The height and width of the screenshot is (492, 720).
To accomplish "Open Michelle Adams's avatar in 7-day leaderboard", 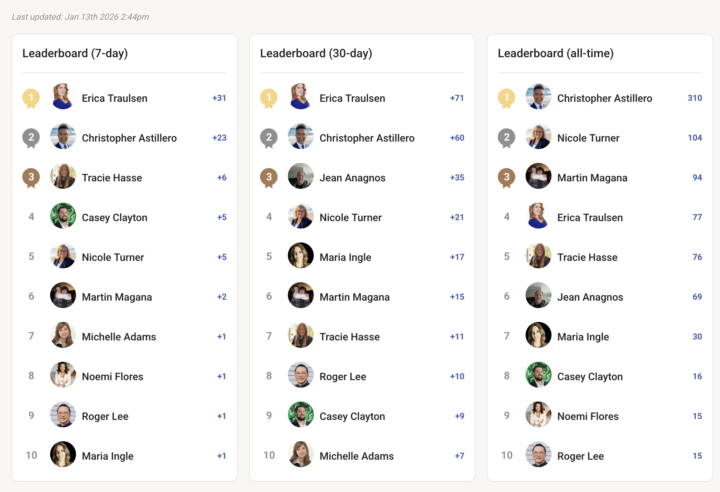I will click(63, 335).
